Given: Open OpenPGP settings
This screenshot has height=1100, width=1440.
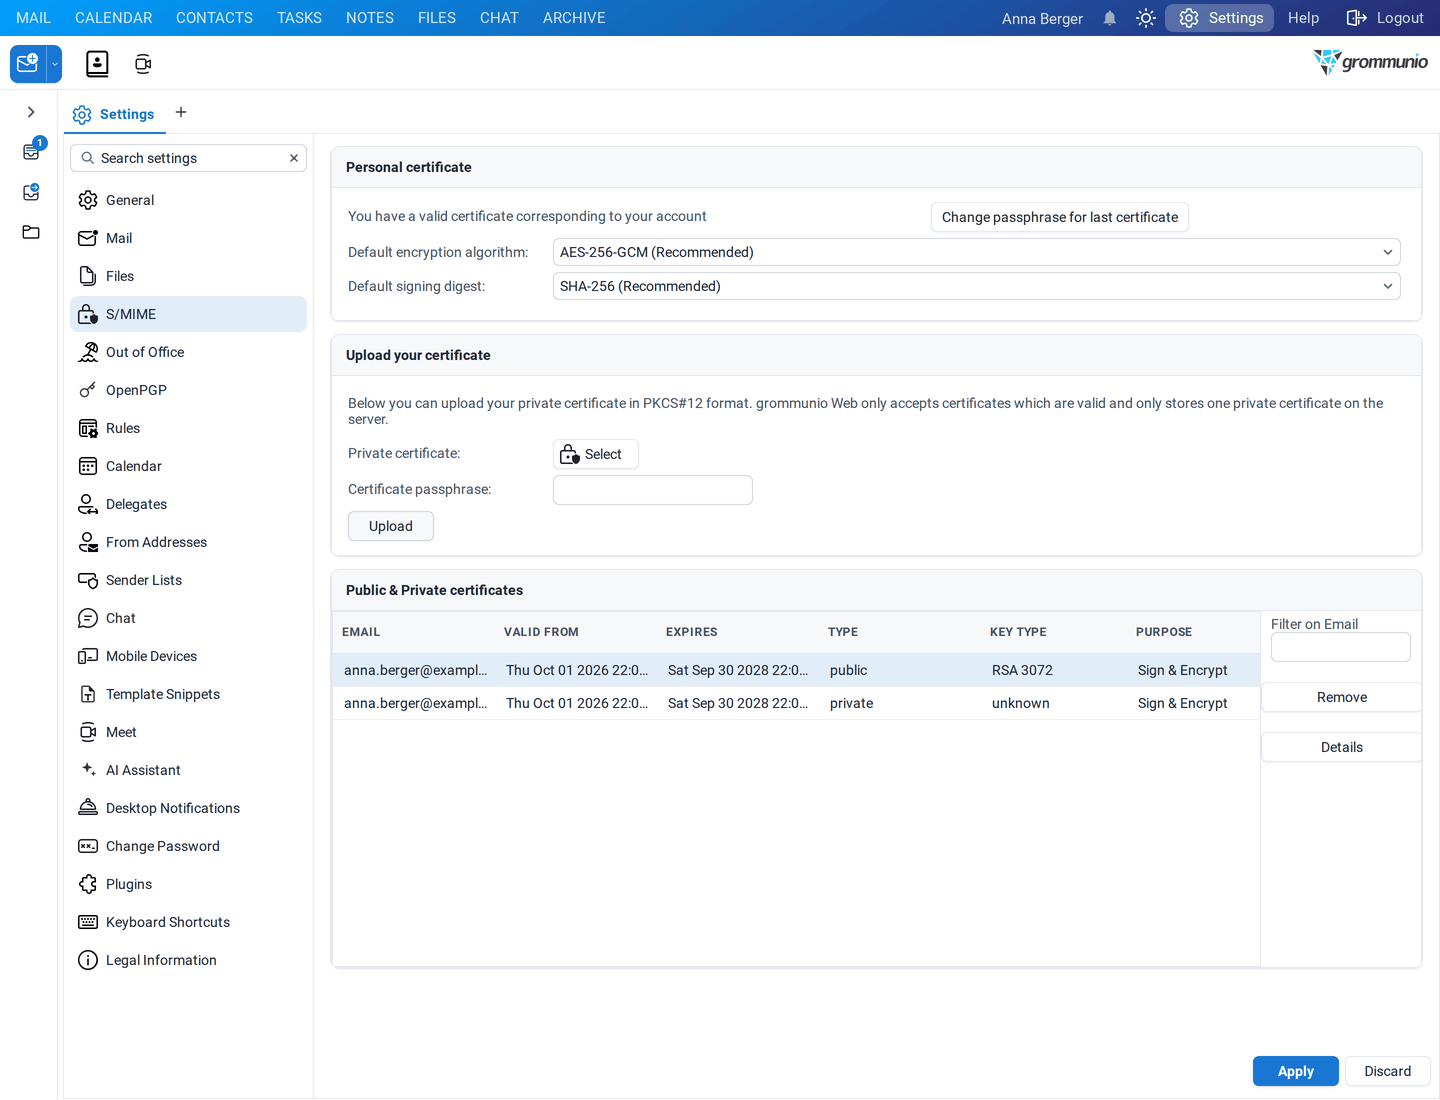Looking at the screenshot, I should (x=188, y=390).
